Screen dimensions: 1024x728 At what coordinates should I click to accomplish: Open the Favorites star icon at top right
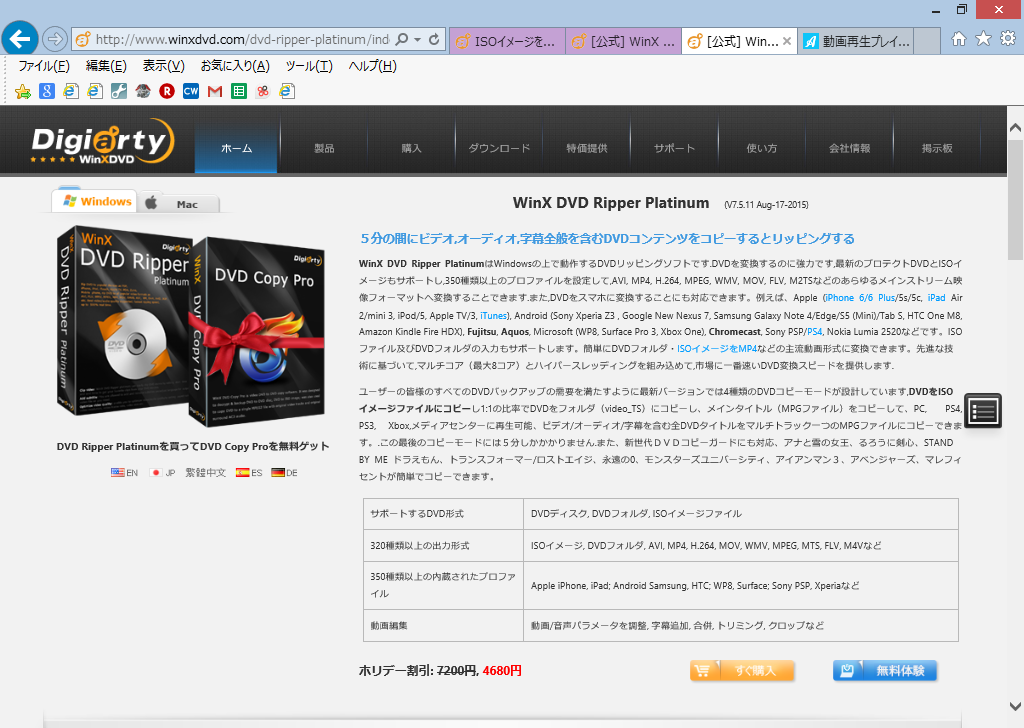coord(983,39)
